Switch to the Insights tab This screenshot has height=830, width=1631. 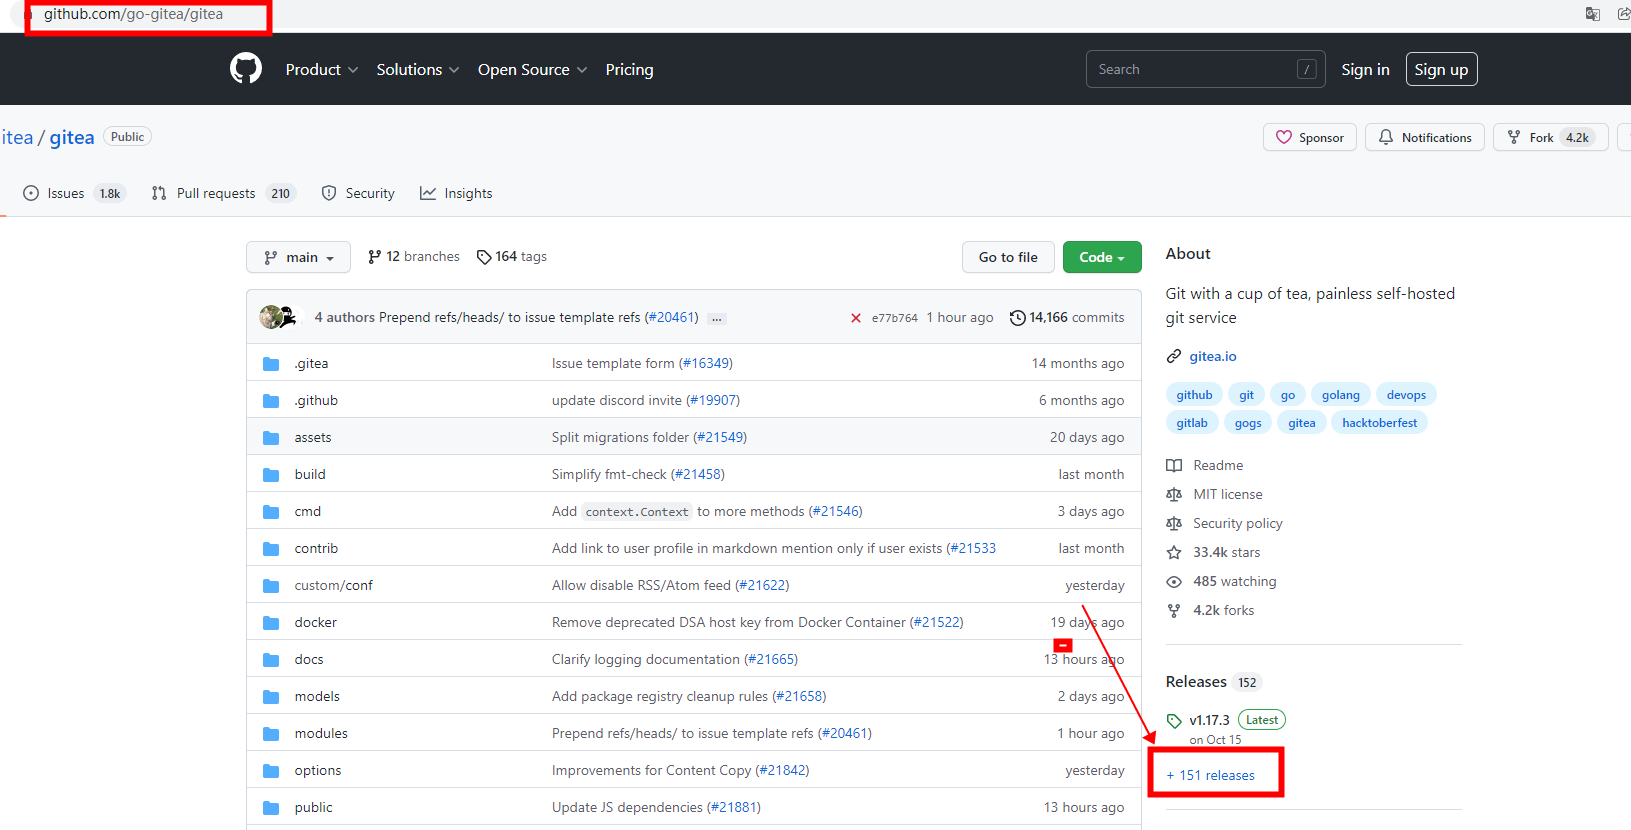[x=456, y=193]
